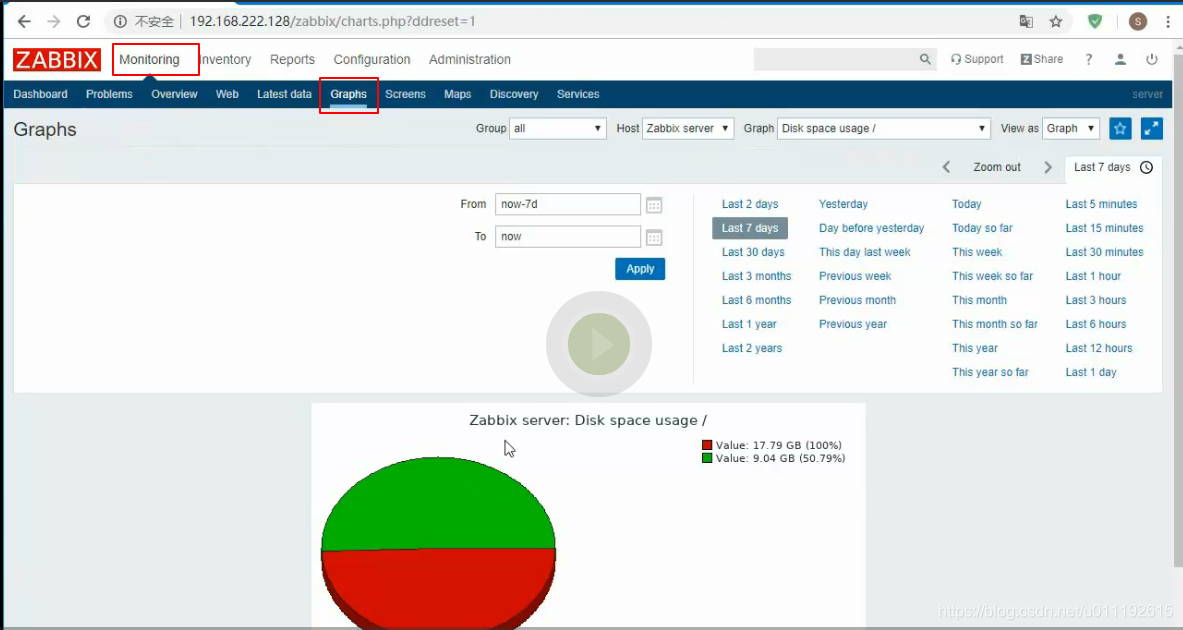The height and width of the screenshot is (630, 1183).
Task: Click the browser forward arrow
Action: [54, 21]
